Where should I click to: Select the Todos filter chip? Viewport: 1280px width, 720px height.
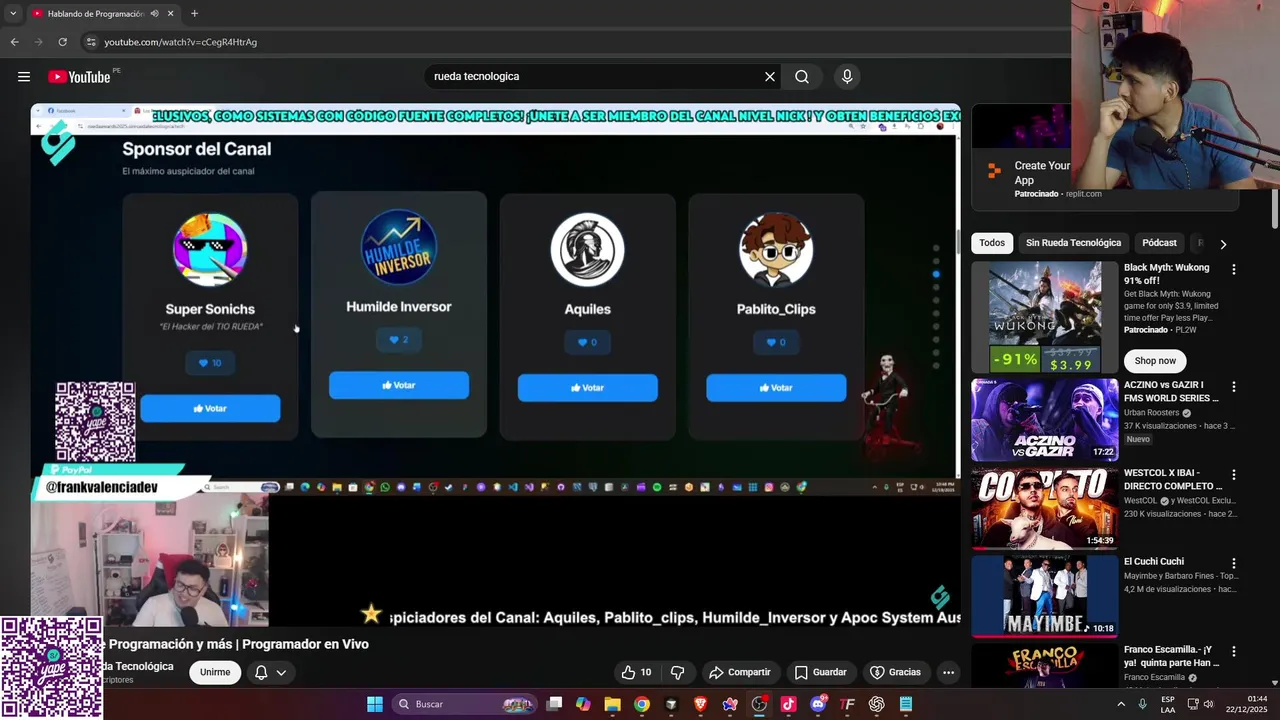pyautogui.click(x=992, y=243)
